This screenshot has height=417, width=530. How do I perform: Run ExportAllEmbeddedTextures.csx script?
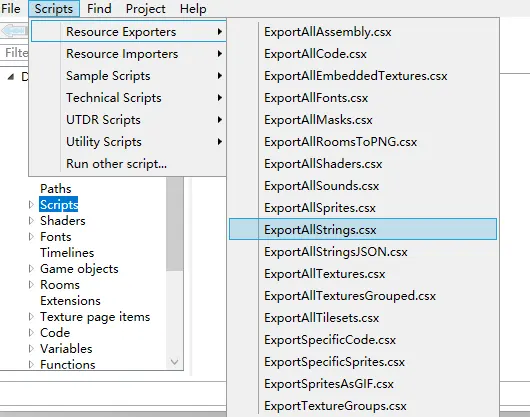tap(363, 75)
